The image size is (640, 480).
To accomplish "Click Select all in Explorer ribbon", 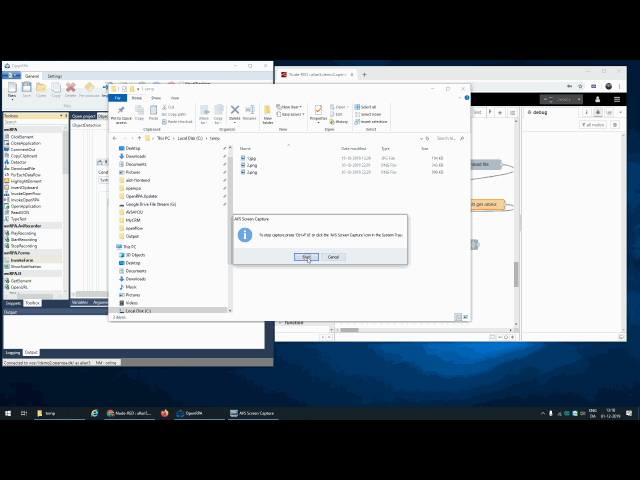I will point(365,107).
